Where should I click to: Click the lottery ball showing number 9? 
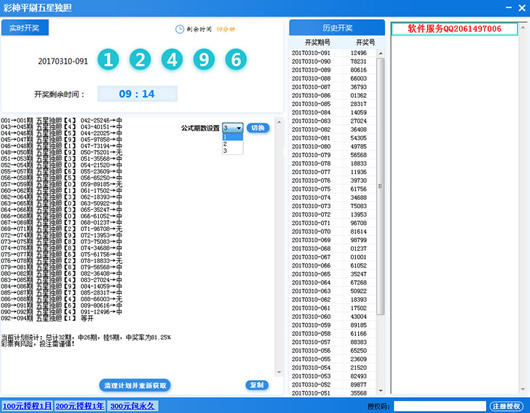point(204,59)
